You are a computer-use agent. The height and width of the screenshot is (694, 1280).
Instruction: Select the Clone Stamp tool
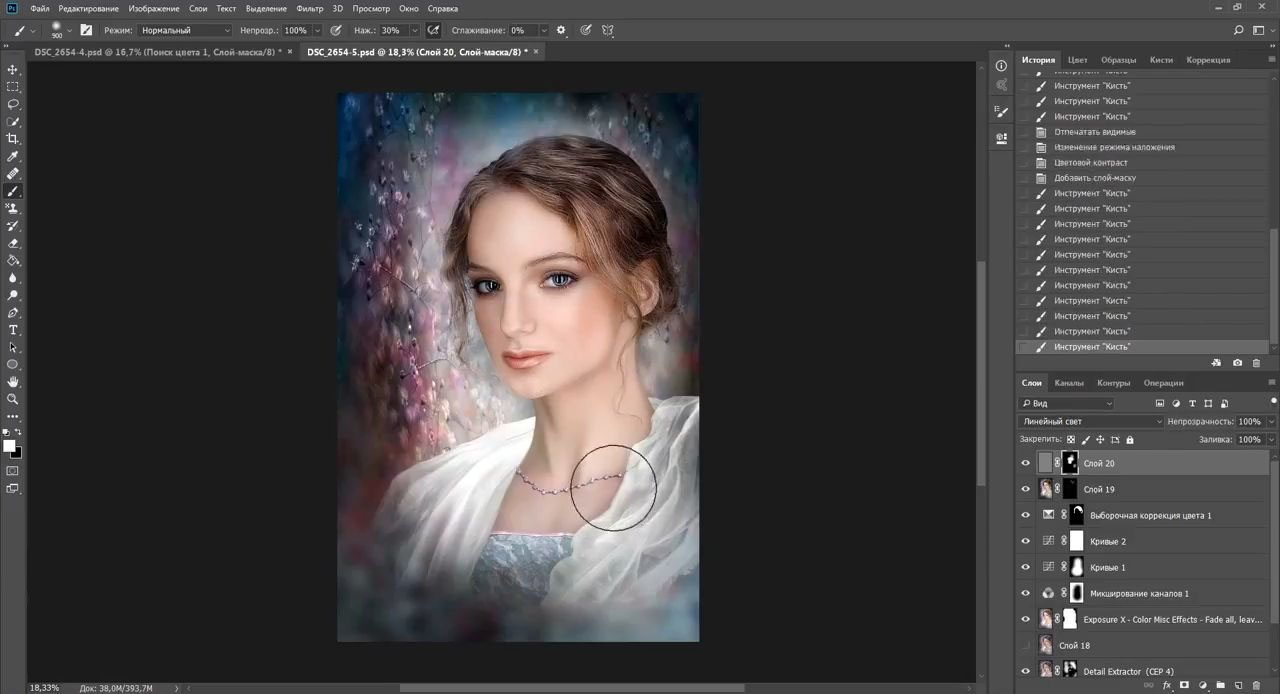(x=13, y=208)
